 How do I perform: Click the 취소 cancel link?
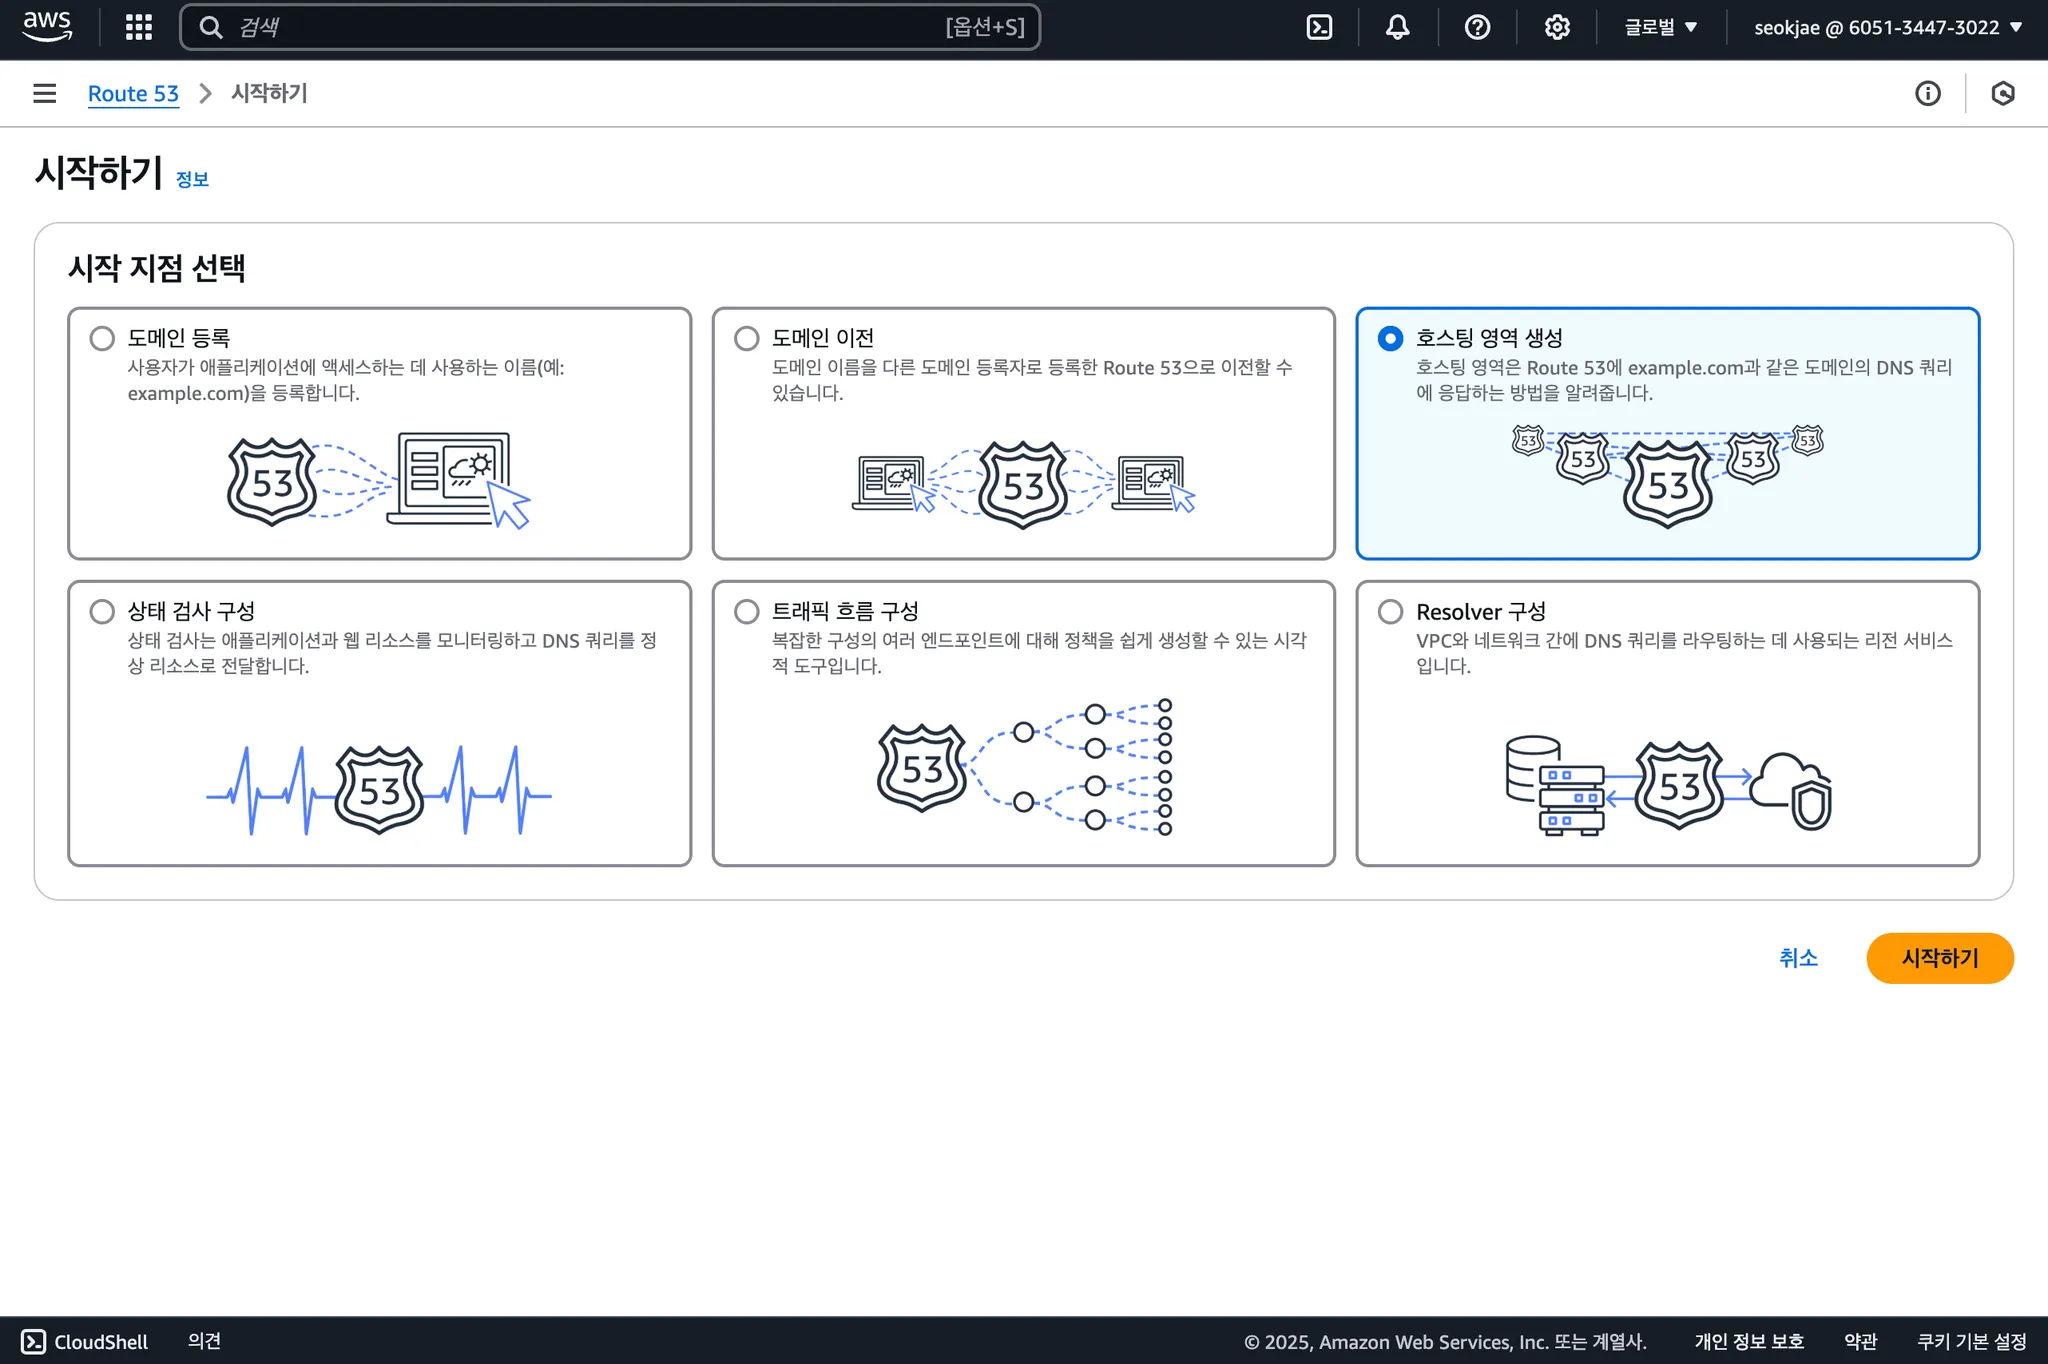click(1797, 958)
